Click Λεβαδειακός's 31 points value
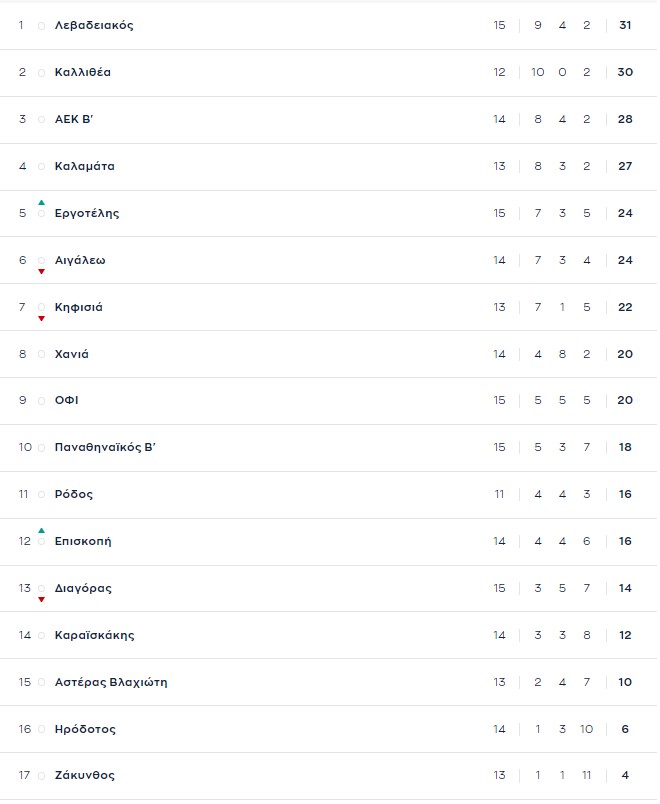Image resolution: width=660 pixels, height=804 pixels. 625,26
